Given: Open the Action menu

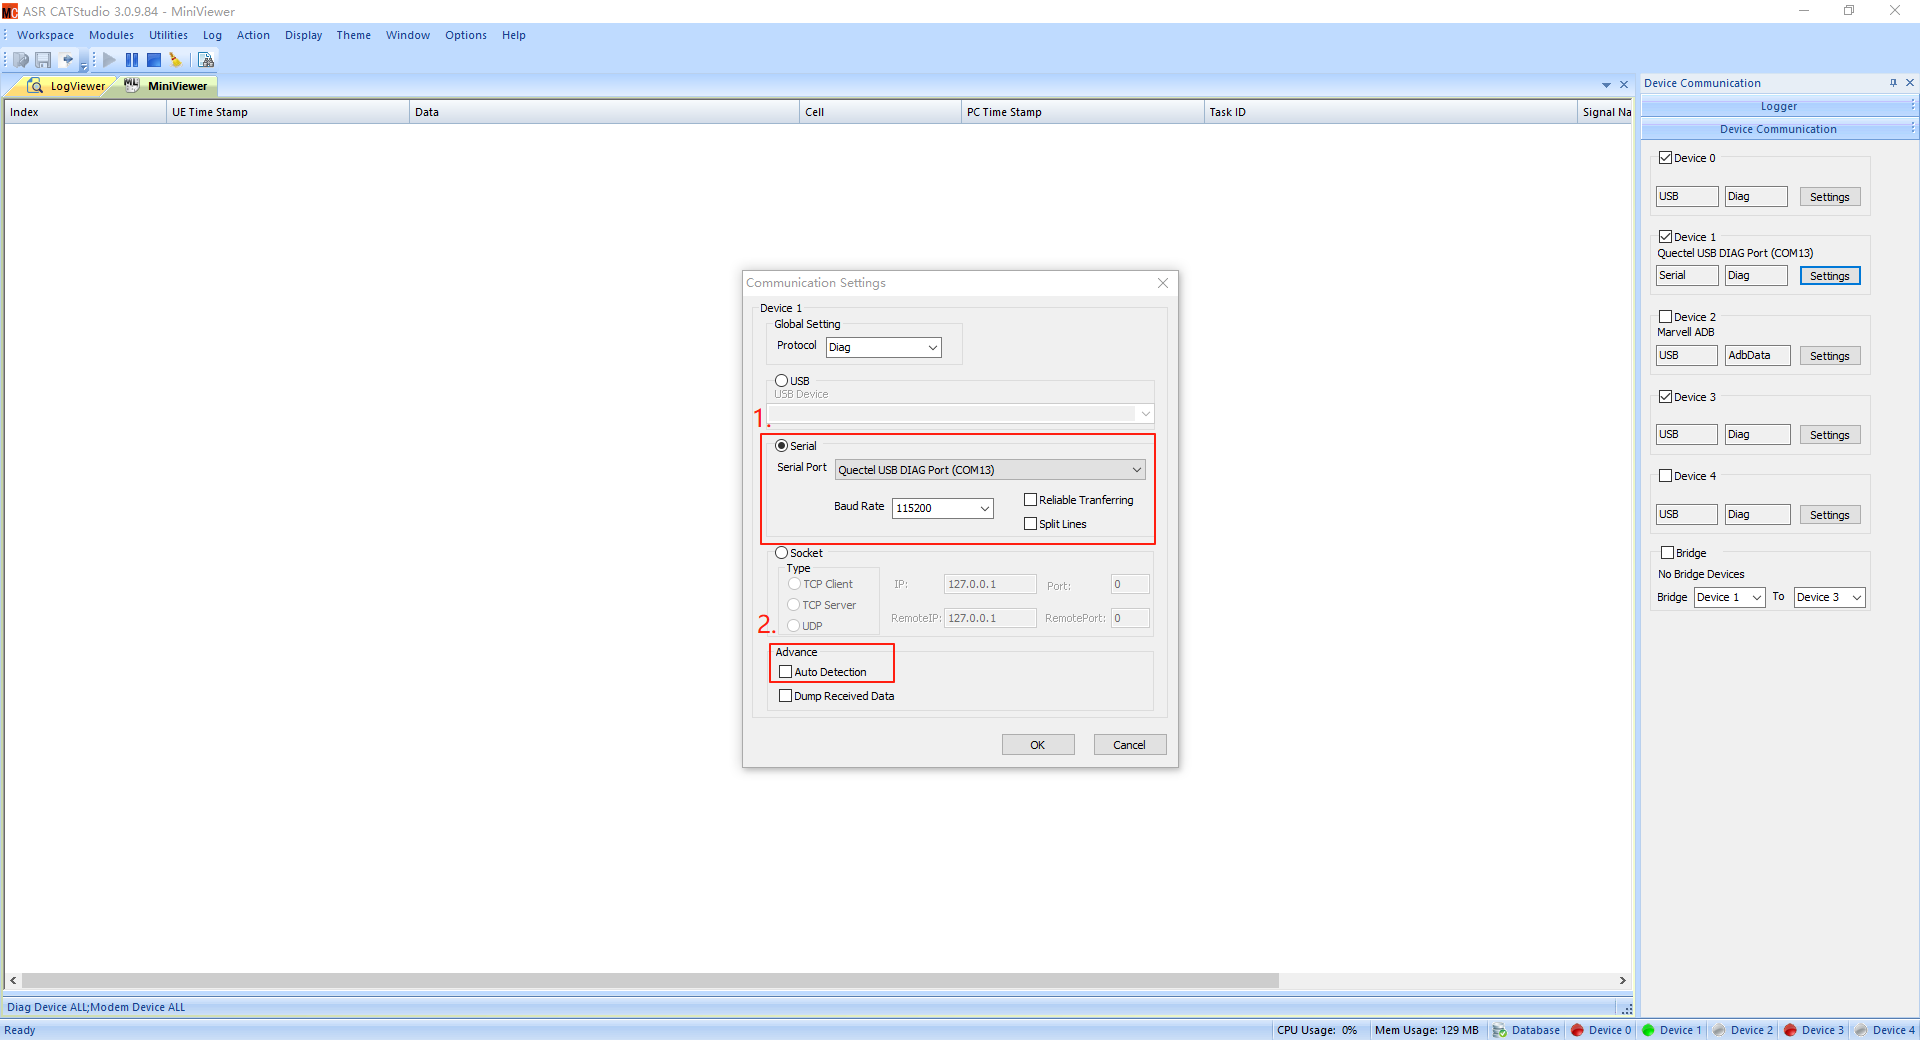Looking at the screenshot, I should click(x=253, y=35).
